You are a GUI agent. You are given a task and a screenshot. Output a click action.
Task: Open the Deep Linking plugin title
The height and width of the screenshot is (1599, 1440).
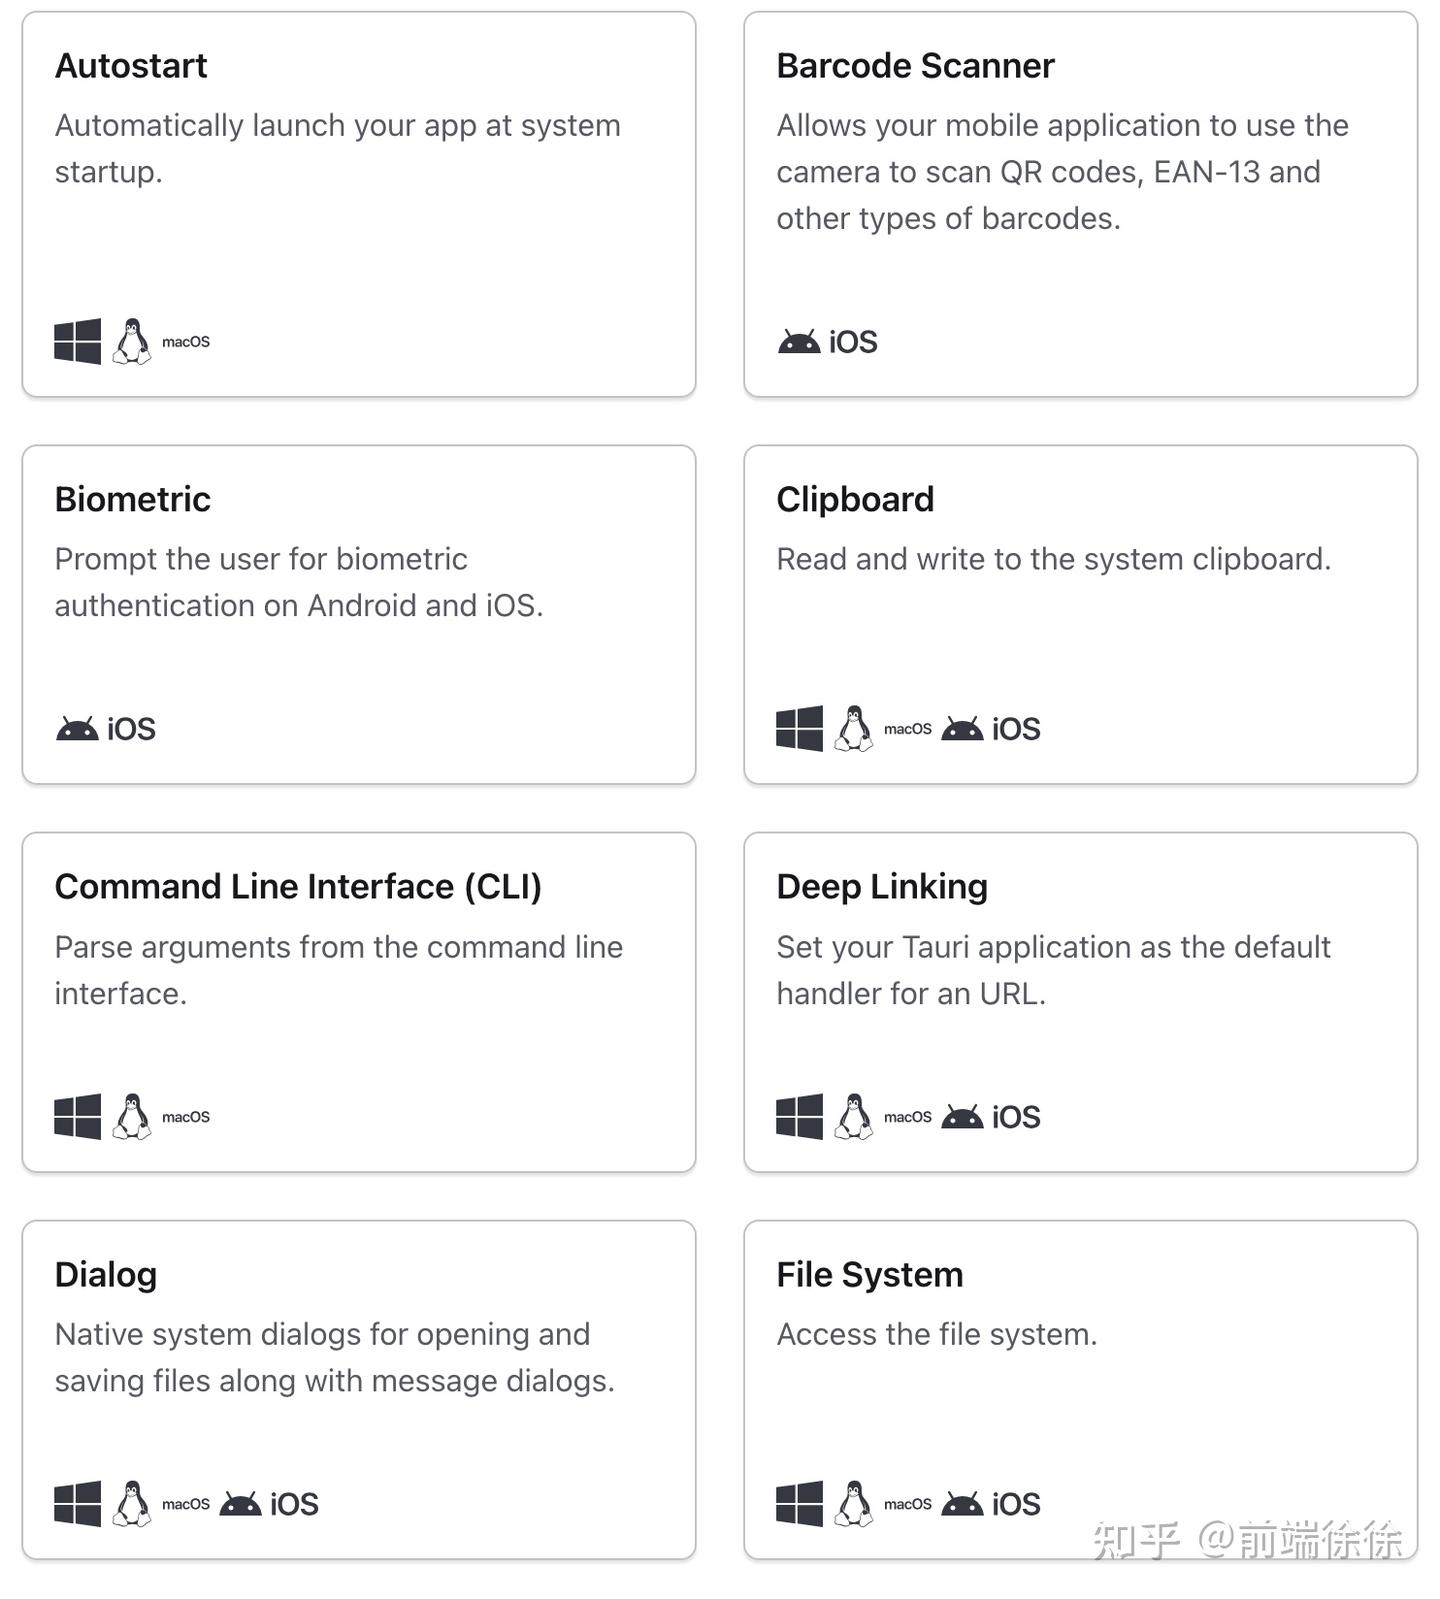pos(882,887)
